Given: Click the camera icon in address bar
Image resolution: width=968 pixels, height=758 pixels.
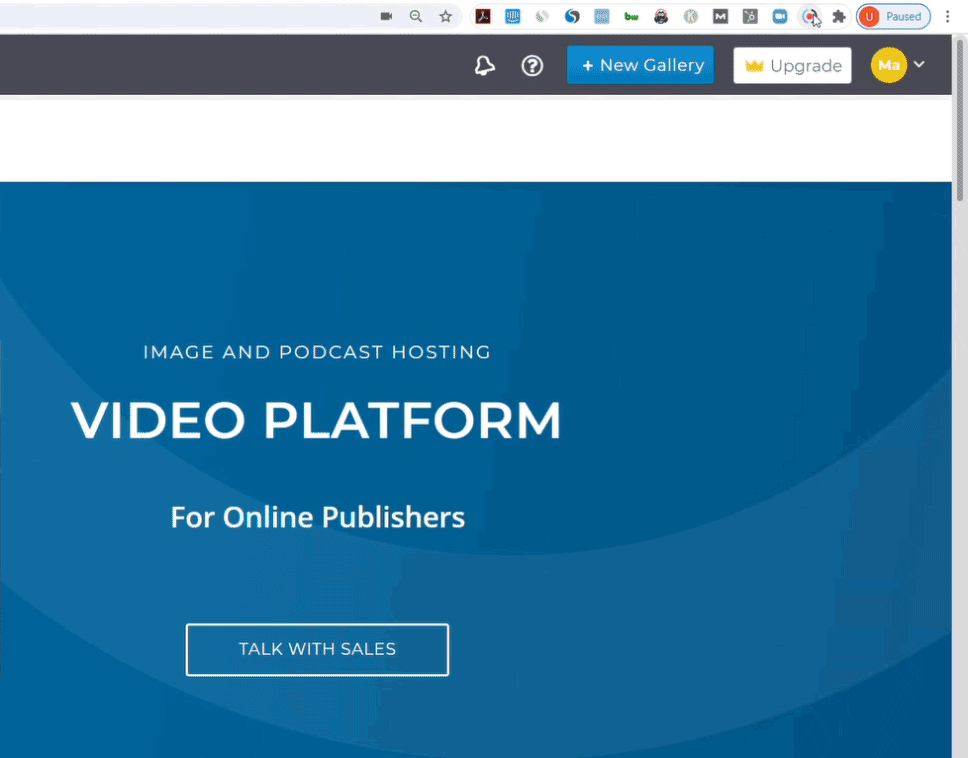Looking at the screenshot, I should 386,17.
